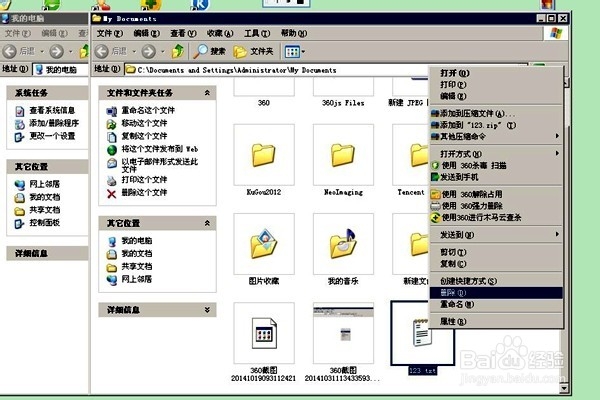
Task: Choose 创建快捷方式 in context menu
Action: click(x=496, y=281)
